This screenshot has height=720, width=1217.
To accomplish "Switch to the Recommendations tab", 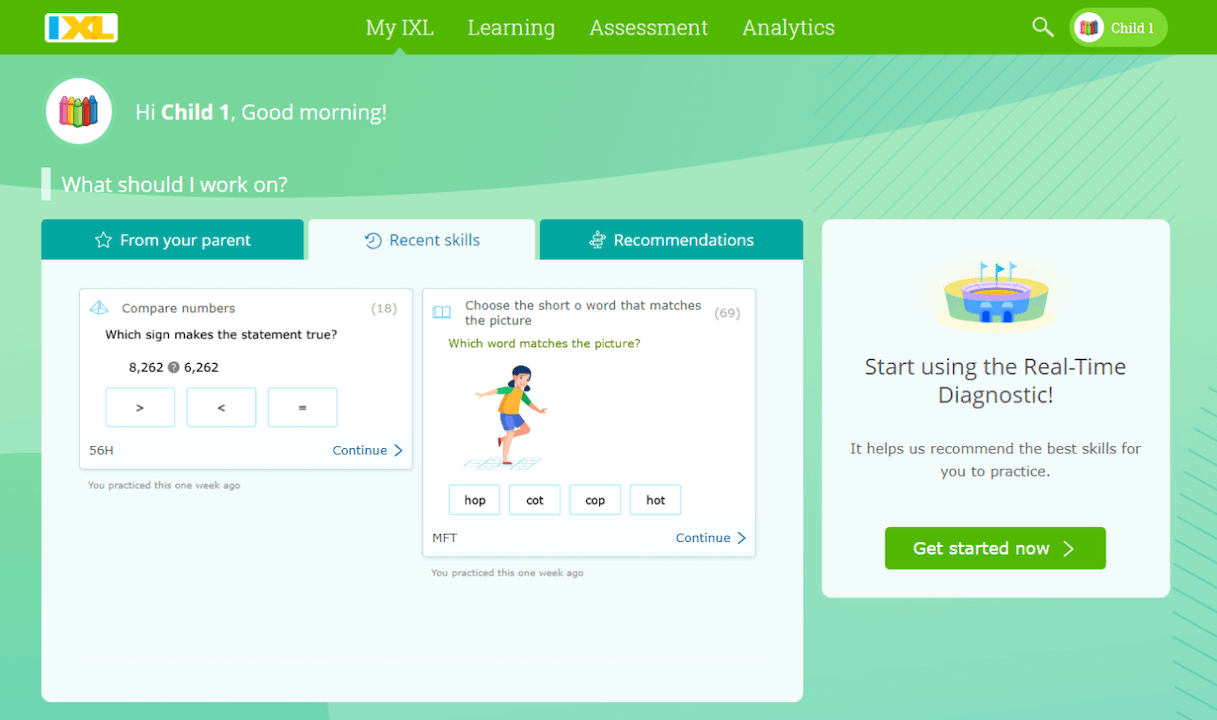I will (x=671, y=240).
